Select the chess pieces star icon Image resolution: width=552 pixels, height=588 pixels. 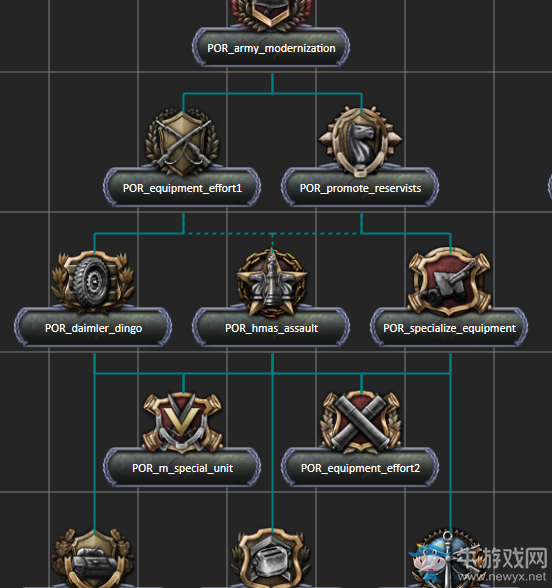pos(272,282)
